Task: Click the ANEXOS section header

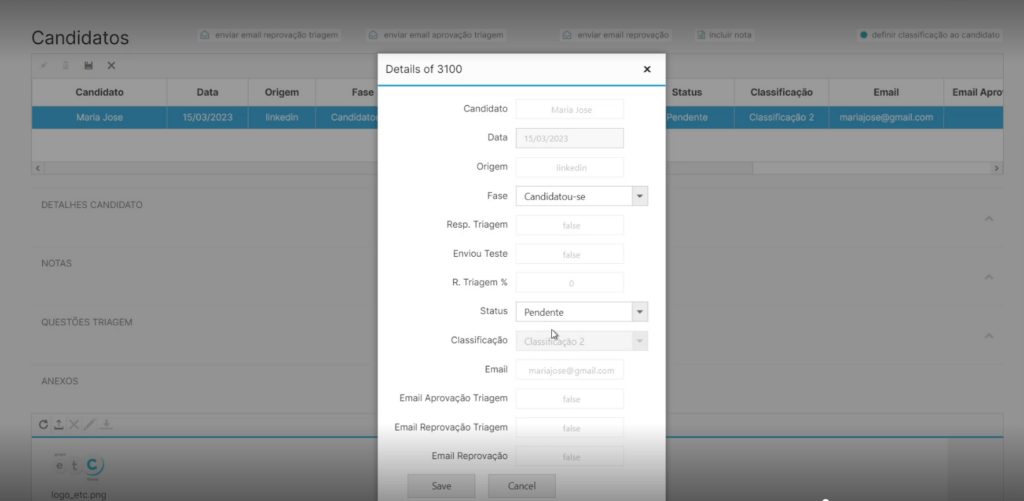Action: [x=59, y=381]
